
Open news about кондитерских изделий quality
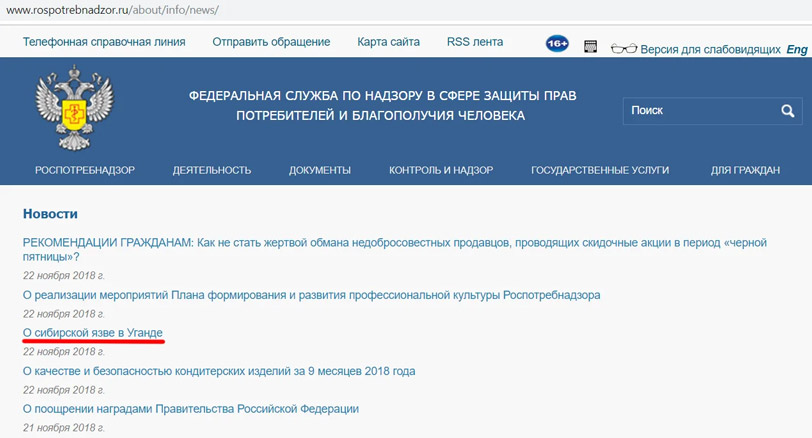[x=219, y=371]
